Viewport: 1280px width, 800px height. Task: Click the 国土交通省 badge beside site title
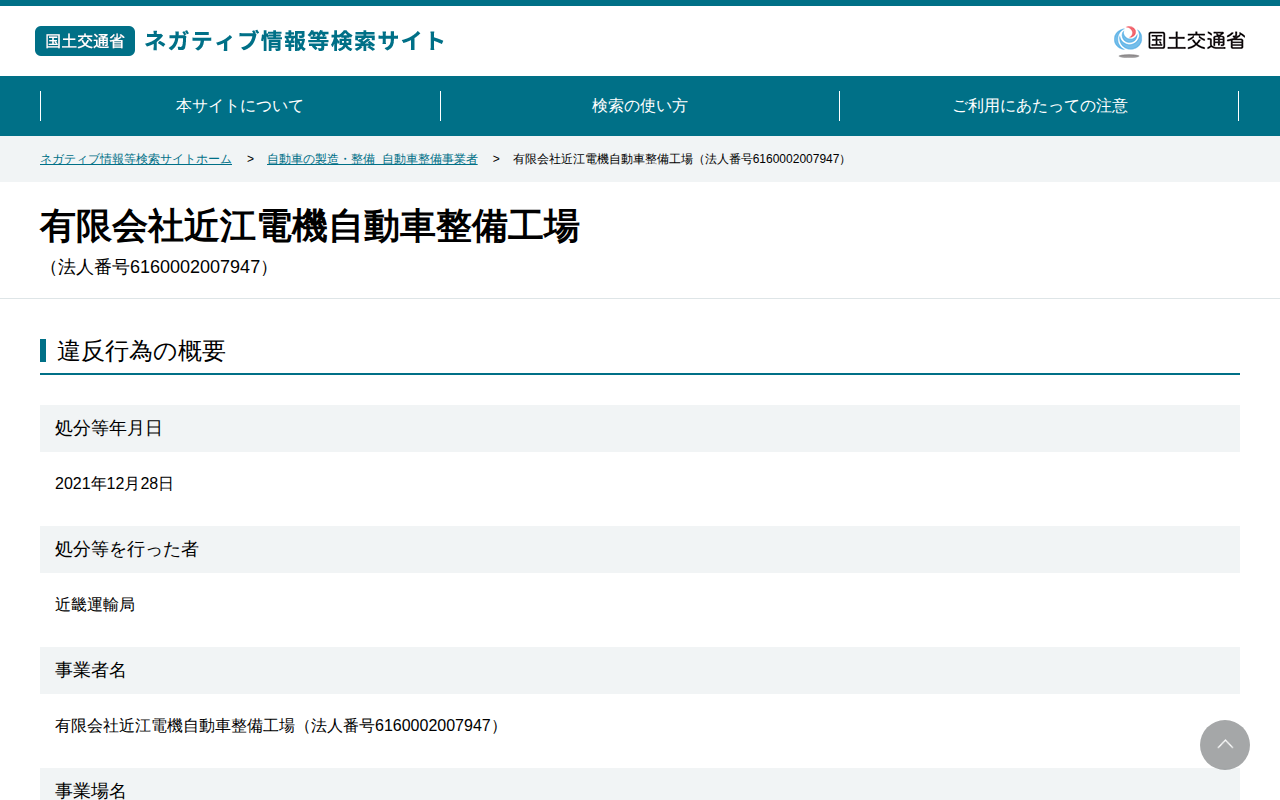coord(85,41)
